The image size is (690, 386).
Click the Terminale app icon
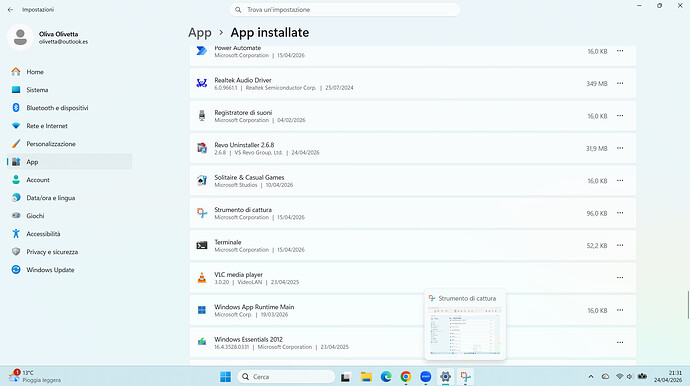pyautogui.click(x=202, y=246)
